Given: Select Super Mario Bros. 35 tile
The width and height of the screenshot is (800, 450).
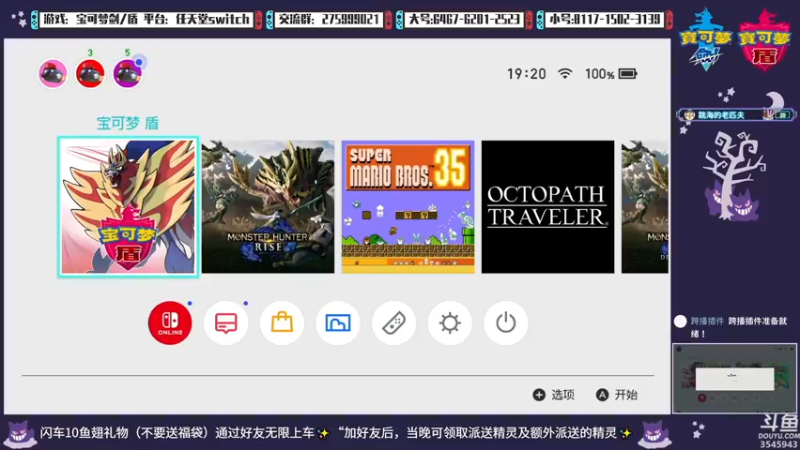Looking at the screenshot, I should coord(408,207).
